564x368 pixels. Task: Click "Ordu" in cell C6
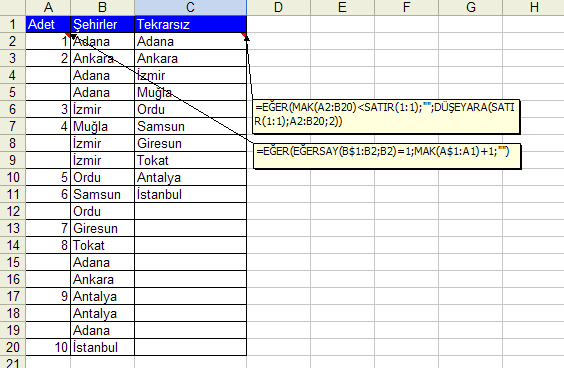151,109
